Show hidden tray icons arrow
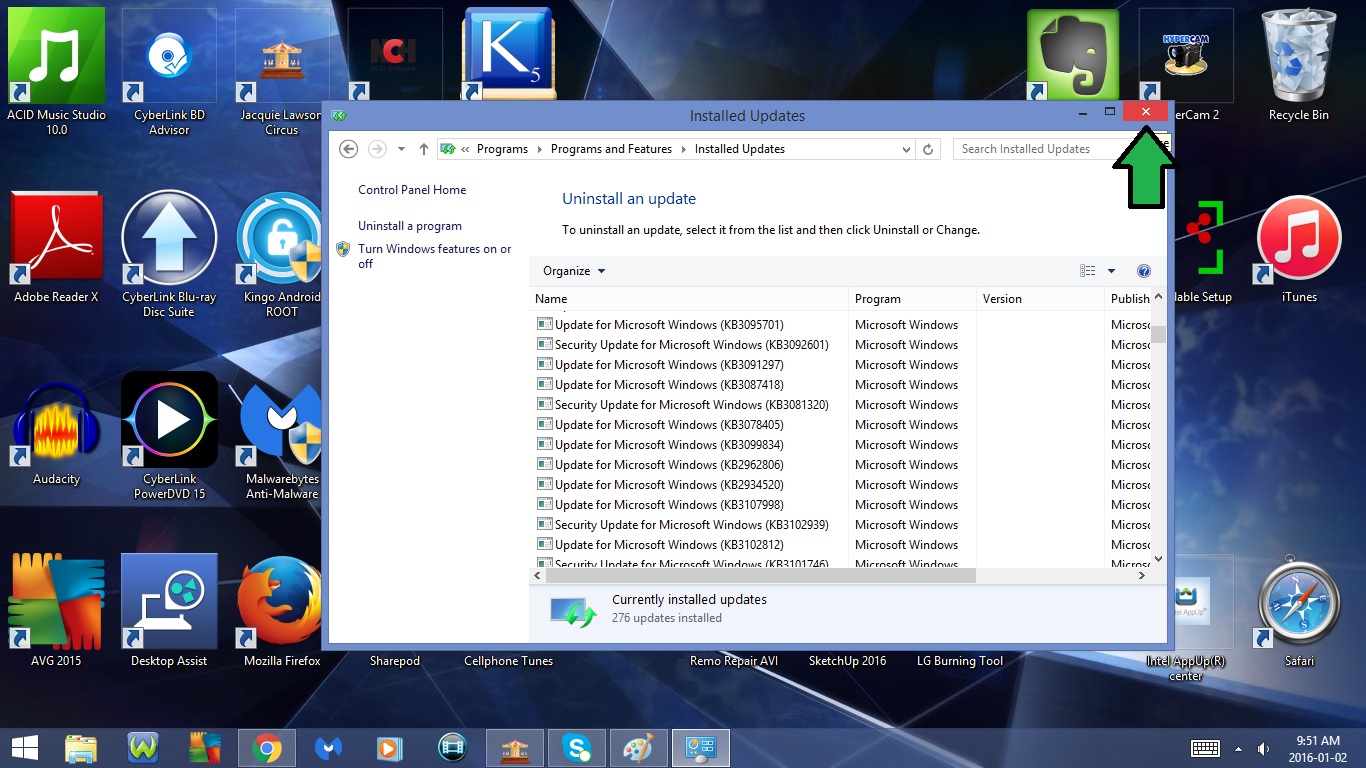 [x=1239, y=748]
